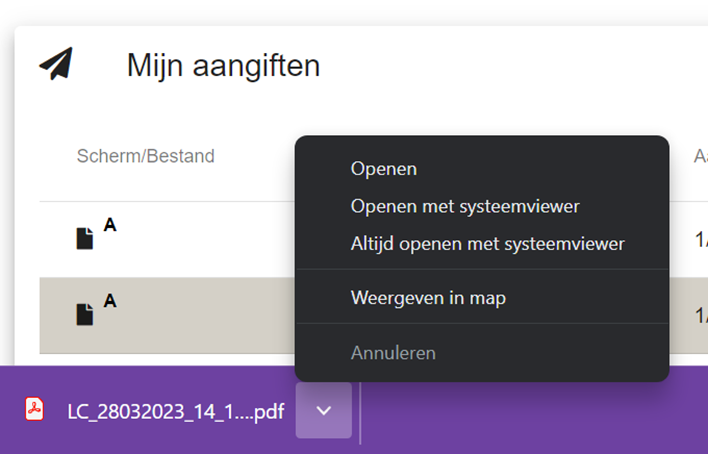Click the A label in the first row
708x454 pixels.
tap(110, 225)
